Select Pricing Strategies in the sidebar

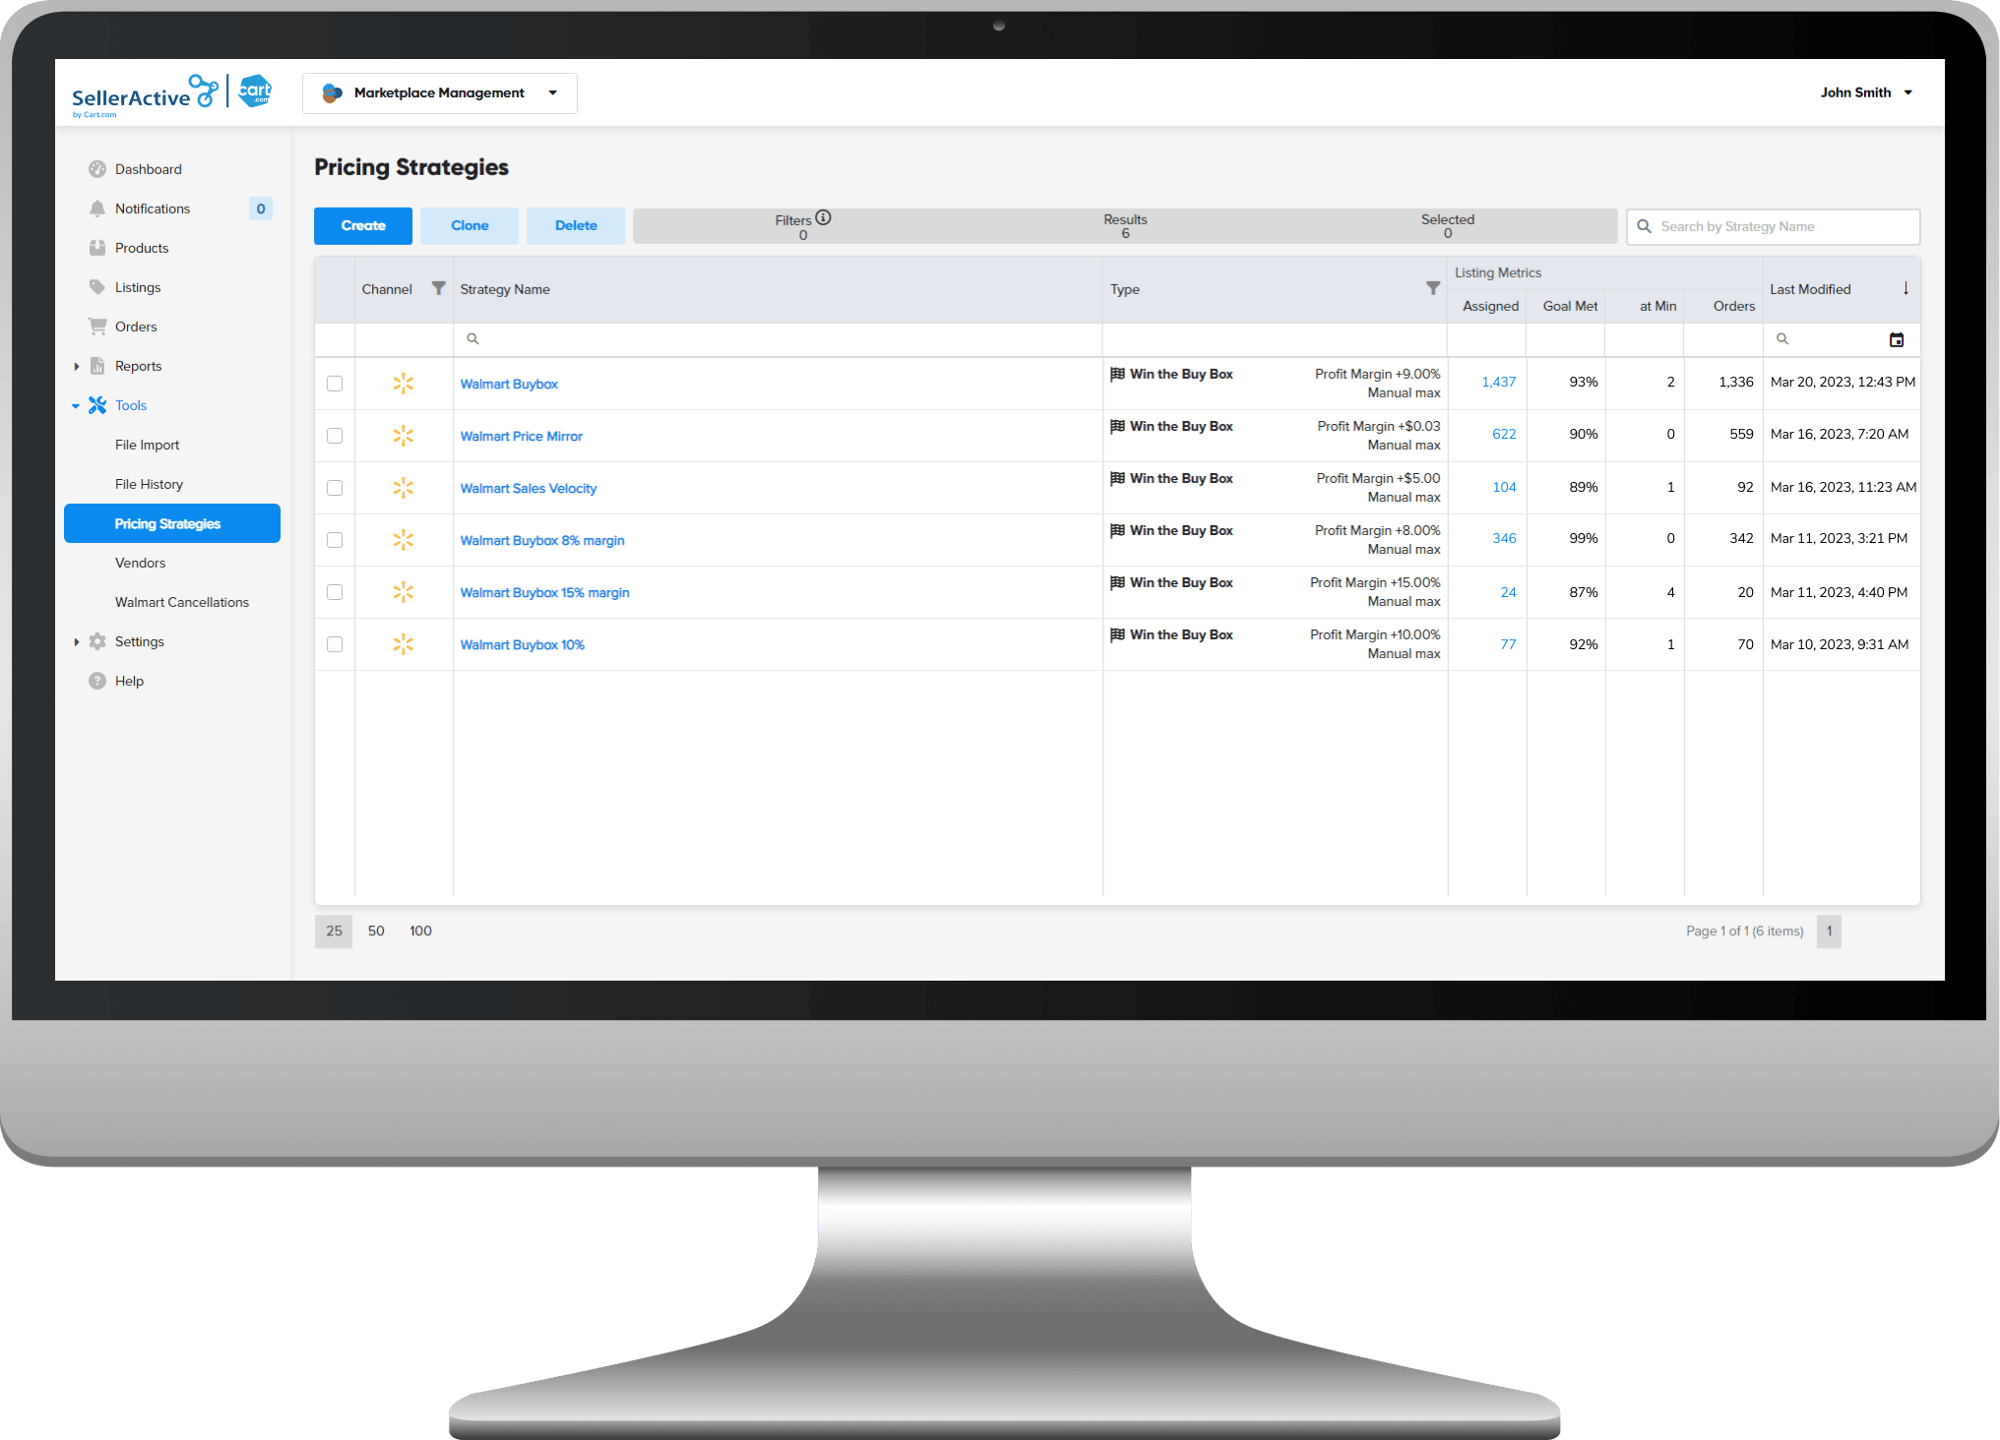(x=172, y=523)
